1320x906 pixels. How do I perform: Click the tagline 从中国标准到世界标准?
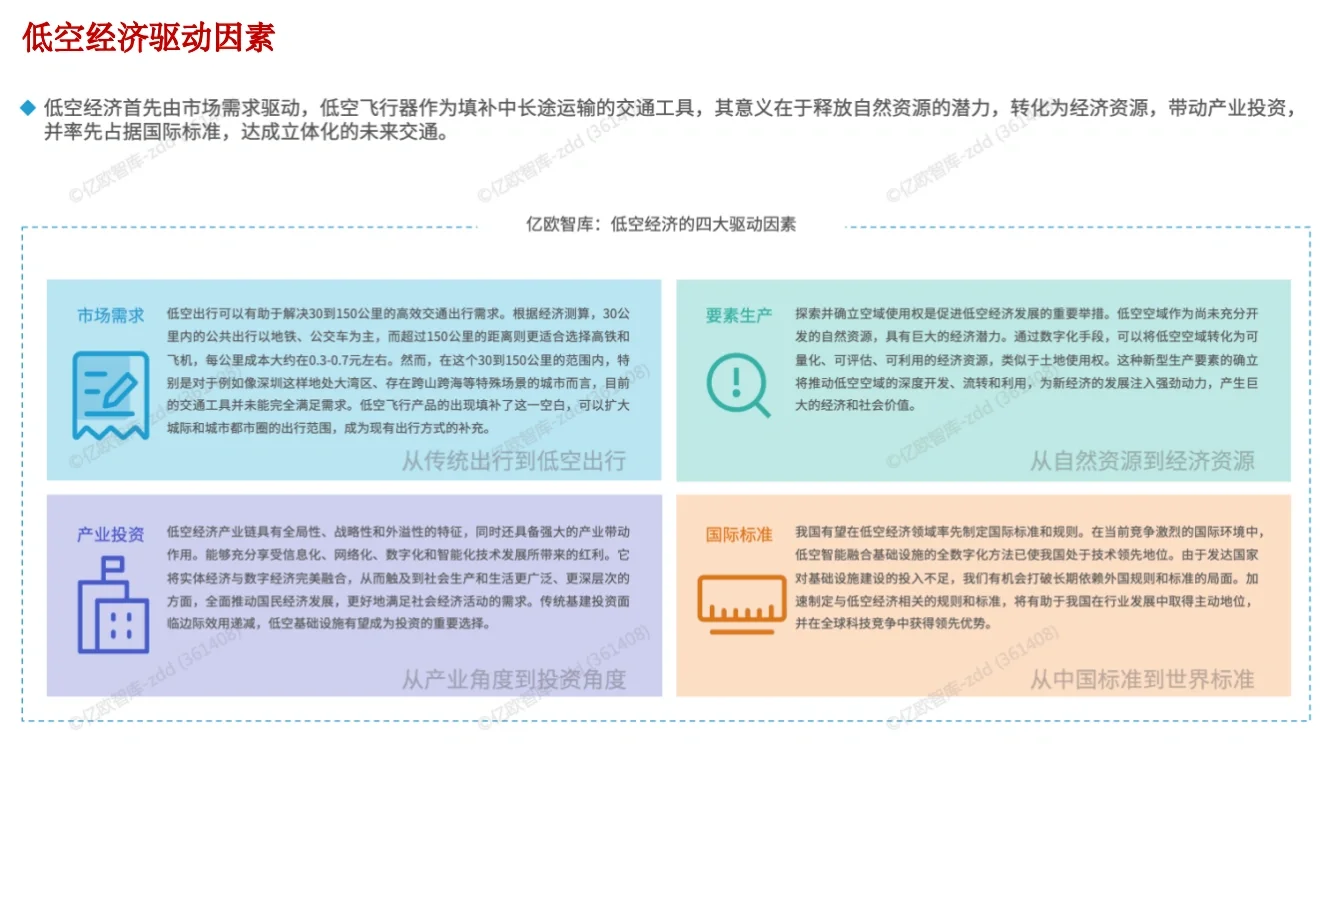pos(1142,680)
